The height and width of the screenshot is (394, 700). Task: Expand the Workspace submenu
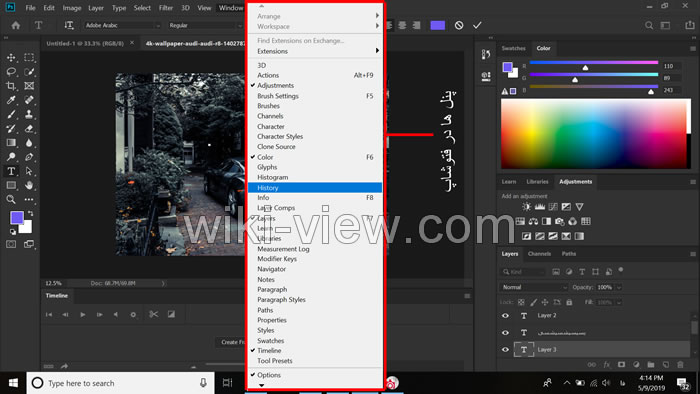coord(315,26)
